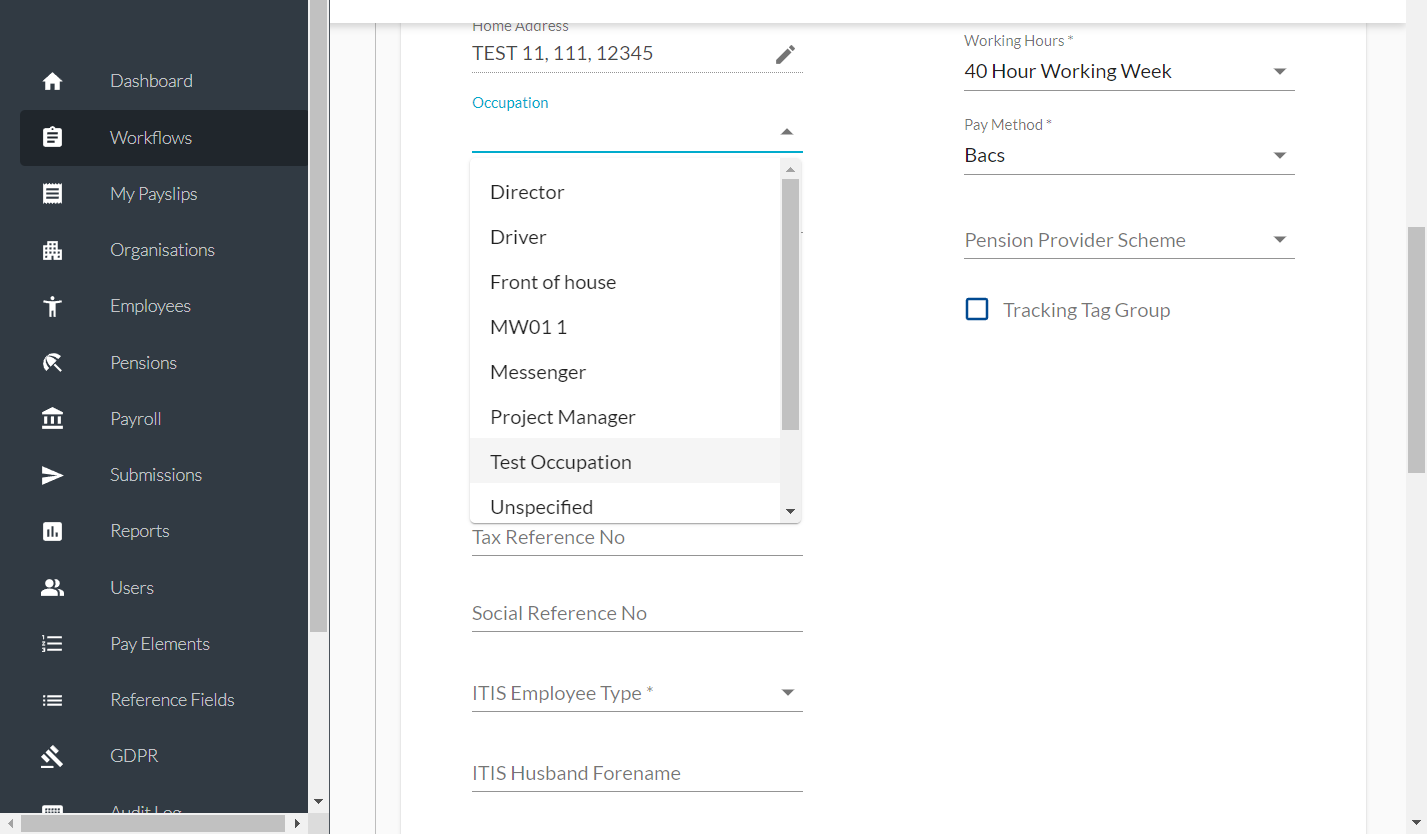The width and height of the screenshot is (1427, 834).
Task: Click the Tax Reference No field
Action: point(637,538)
